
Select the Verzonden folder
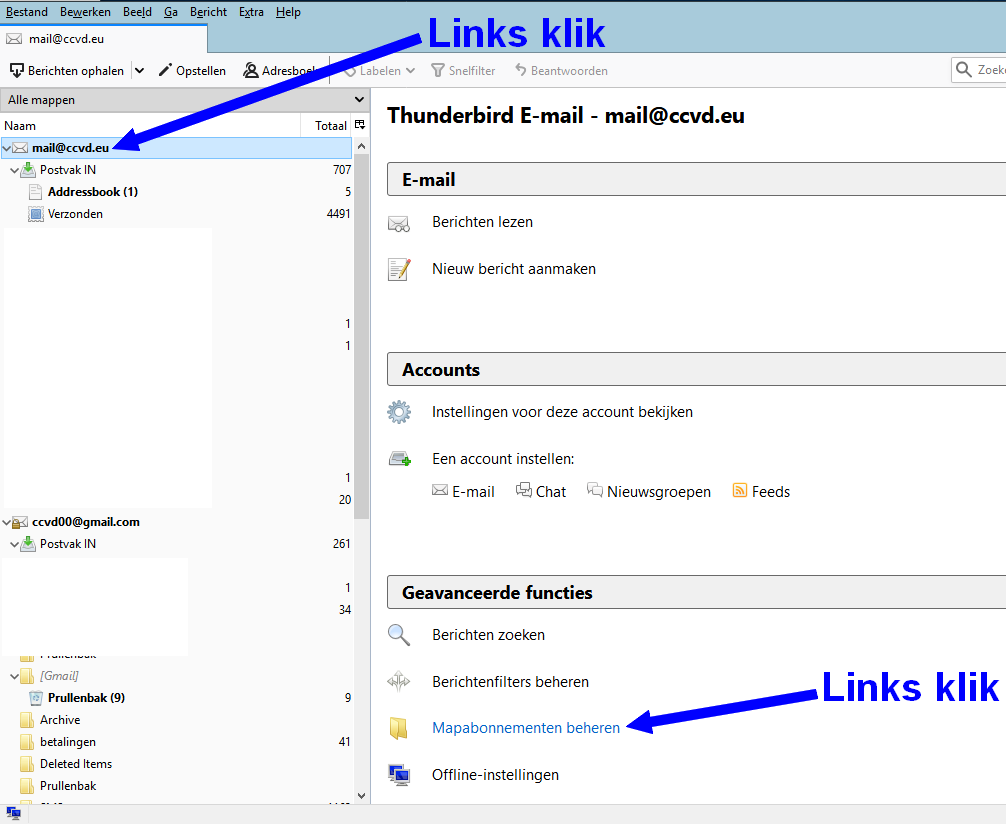point(75,214)
